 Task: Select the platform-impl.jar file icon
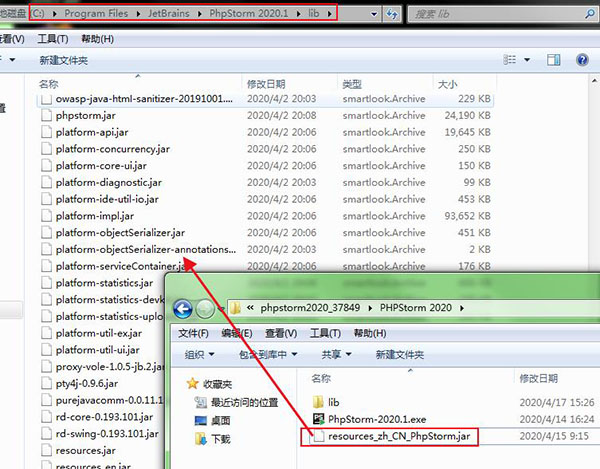46,216
